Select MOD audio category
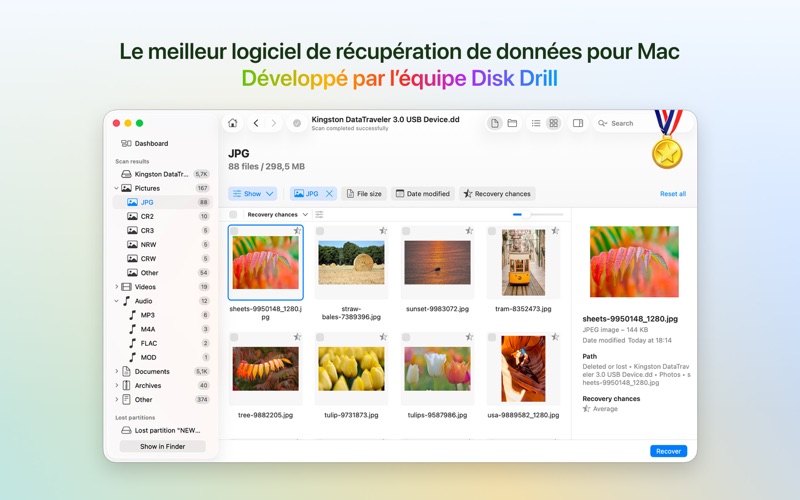800x500 pixels. [163, 358]
